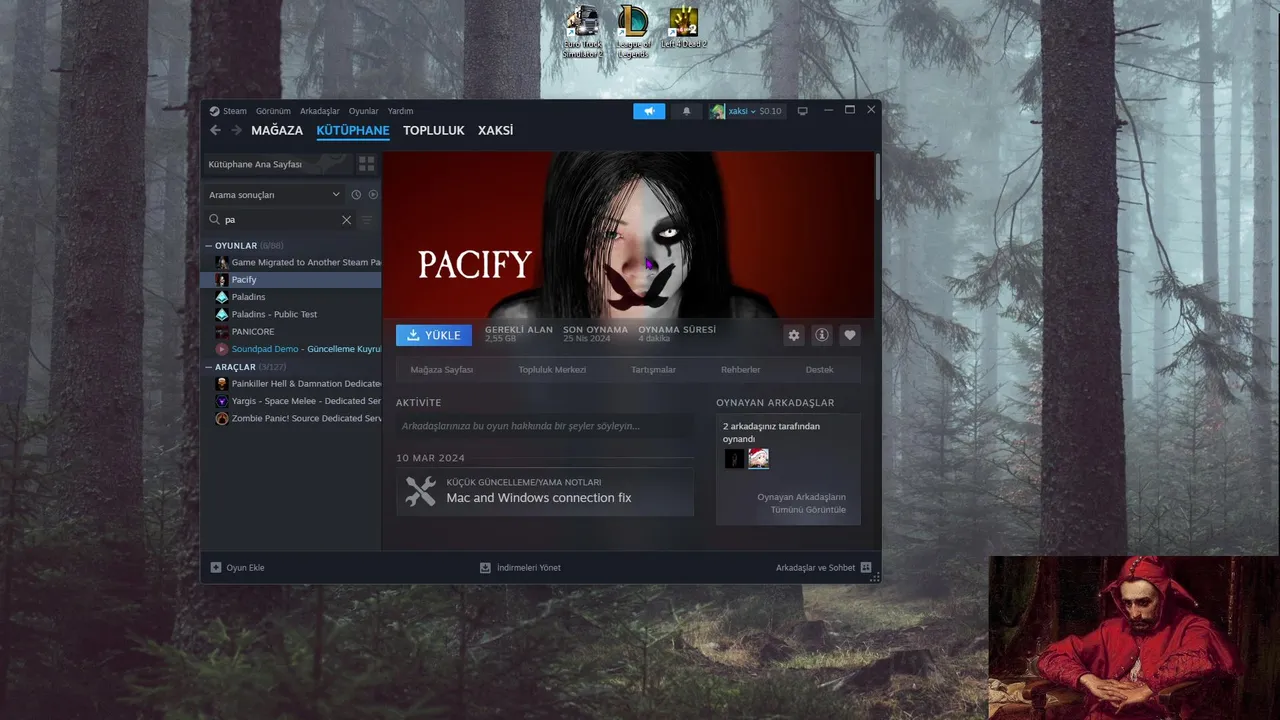Image resolution: width=1280 pixels, height=720 pixels.
Task: Go to the MAĞAZA tab
Action: 277,130
